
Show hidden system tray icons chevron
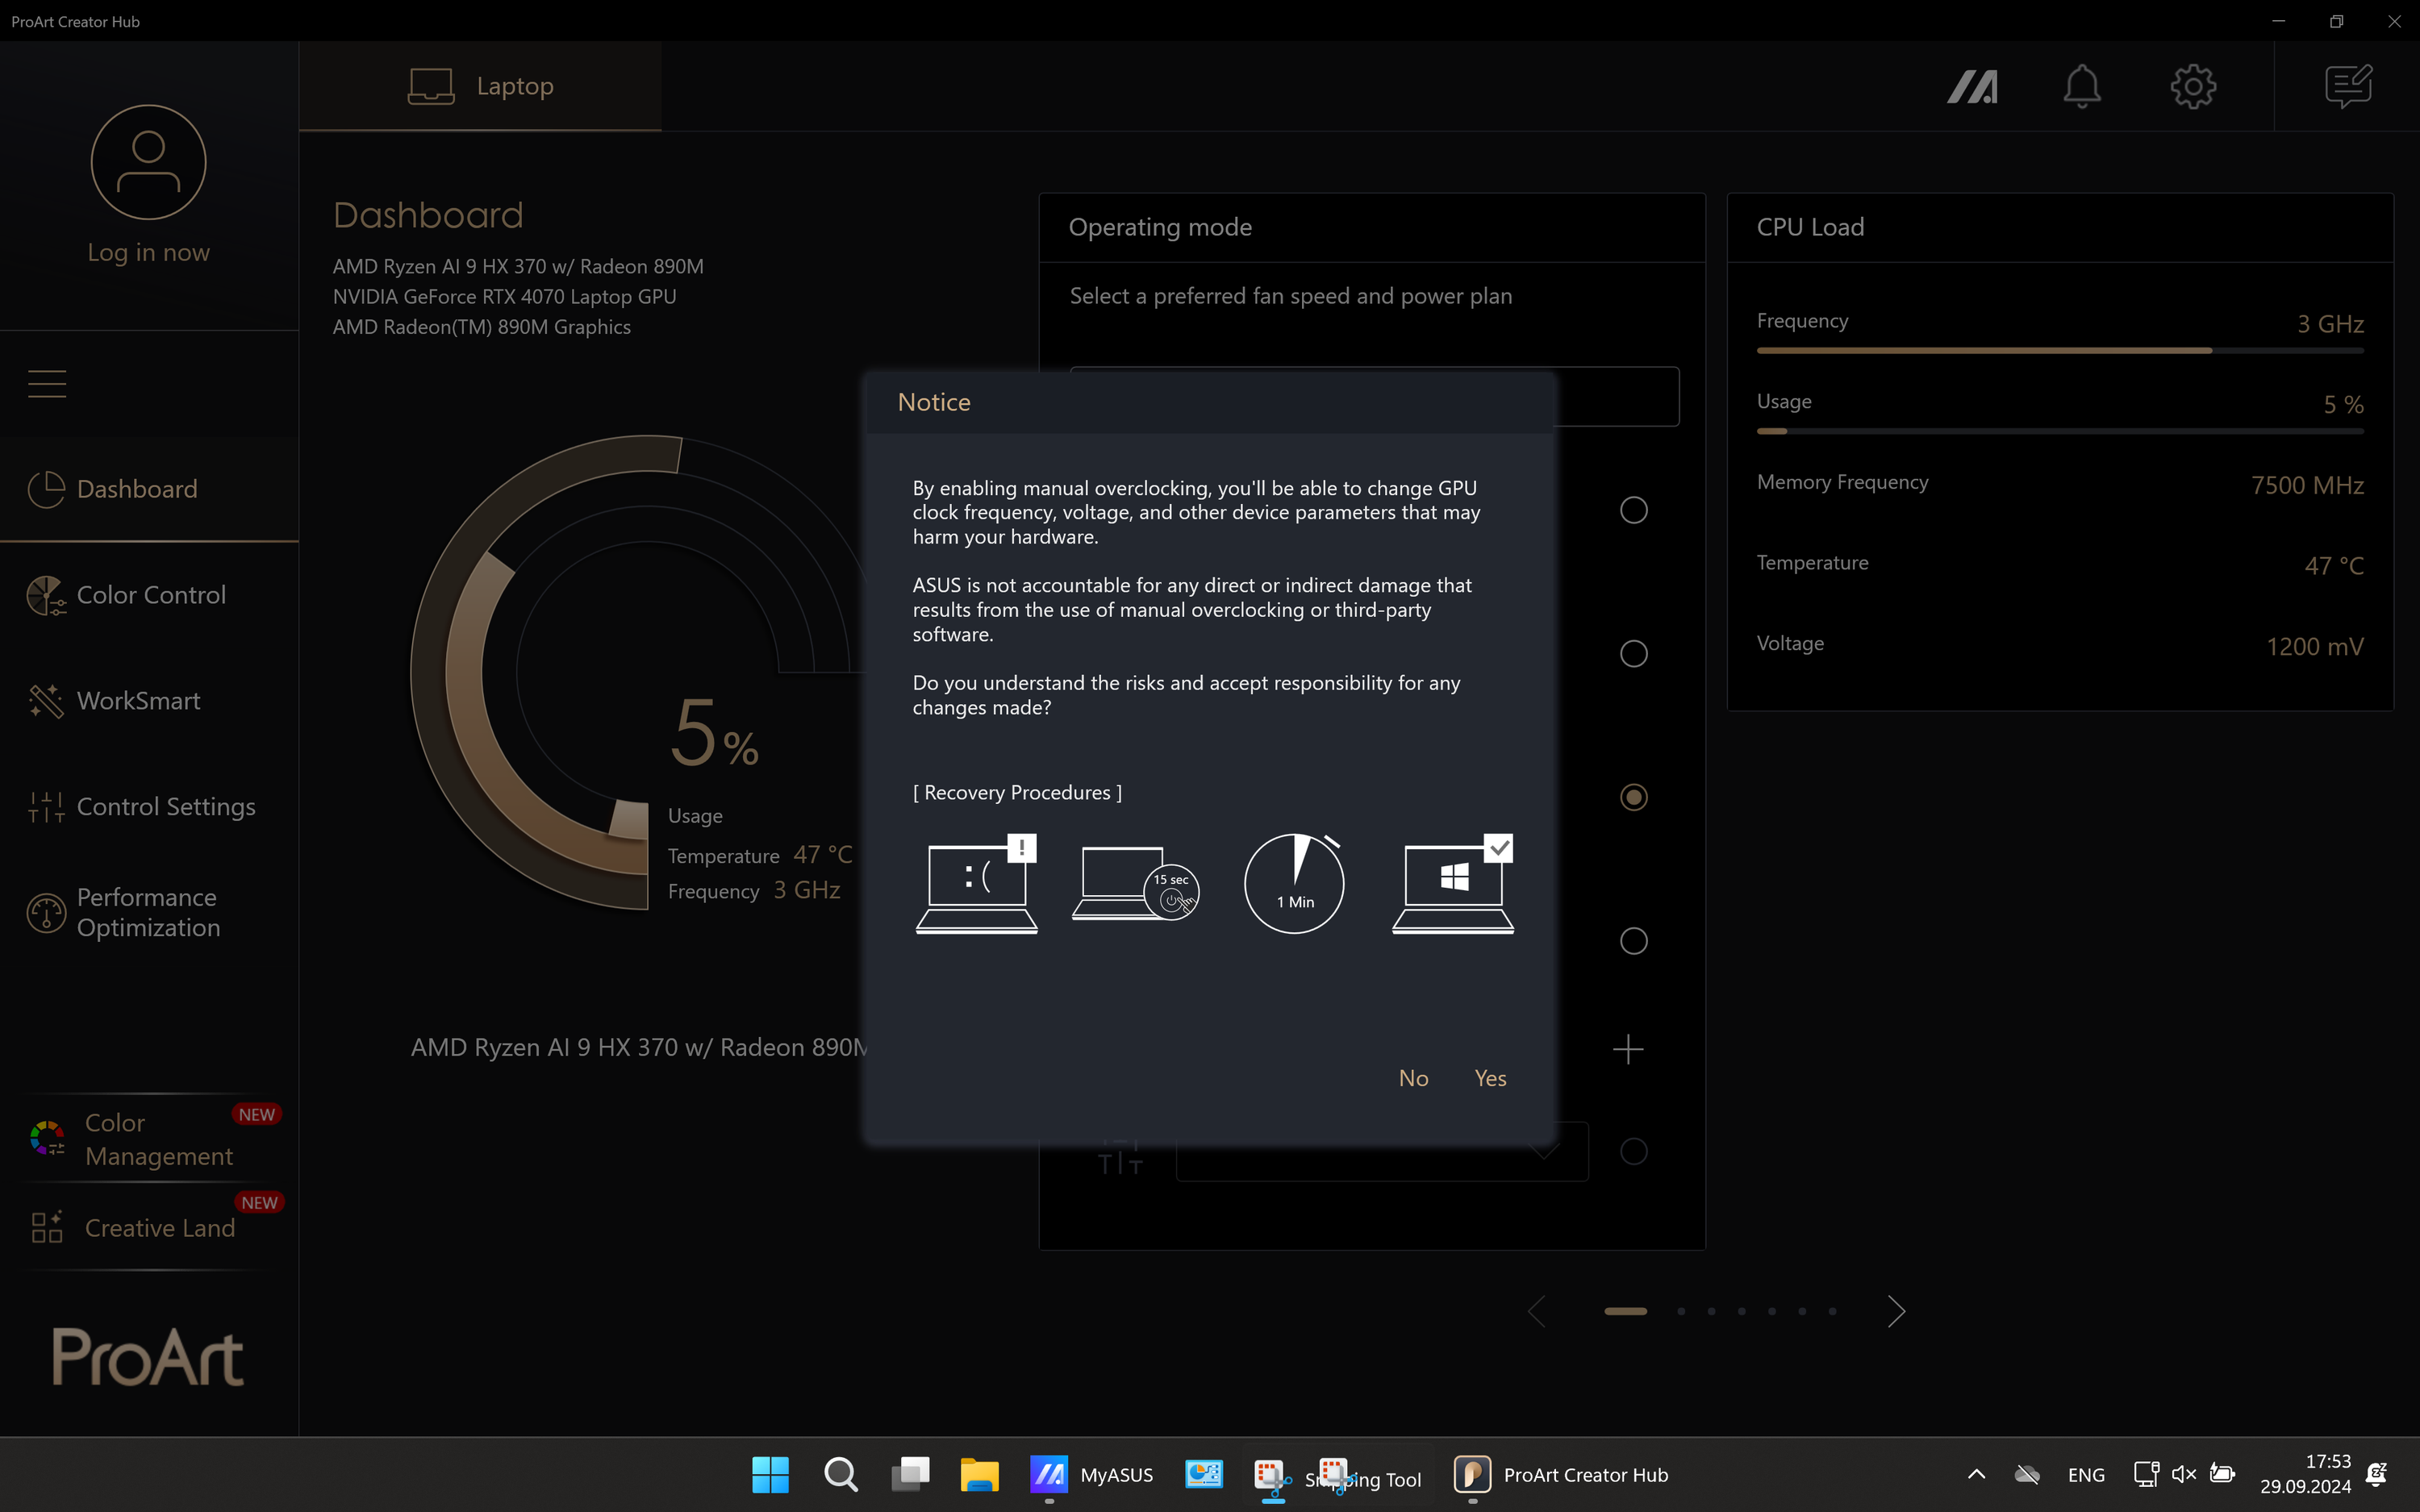click(1976, 1474)
